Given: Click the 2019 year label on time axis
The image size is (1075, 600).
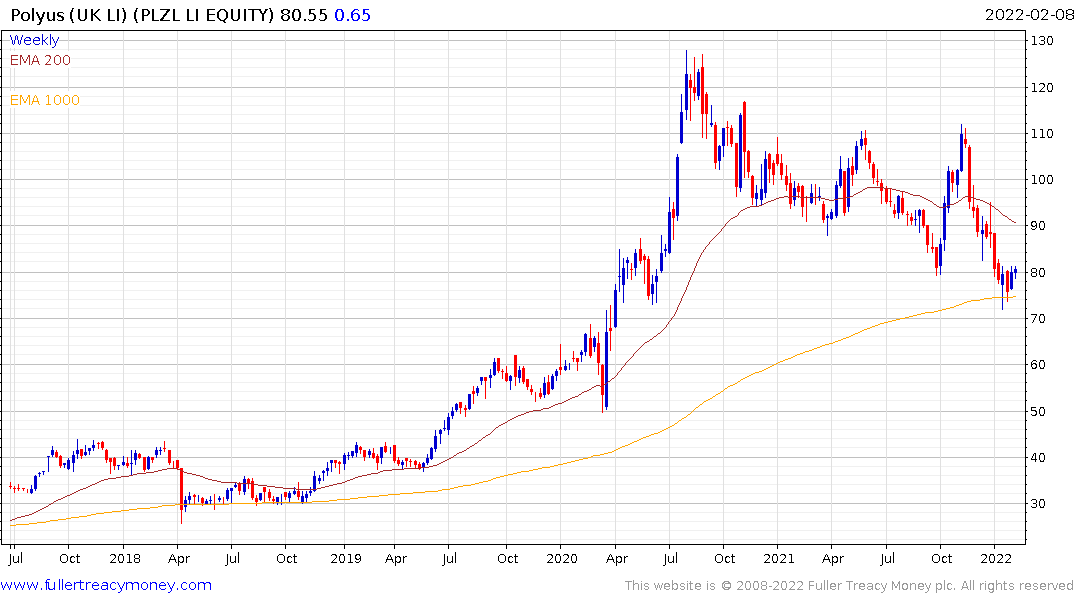Looking at the screenshot, I should click(x=346, y=558).
